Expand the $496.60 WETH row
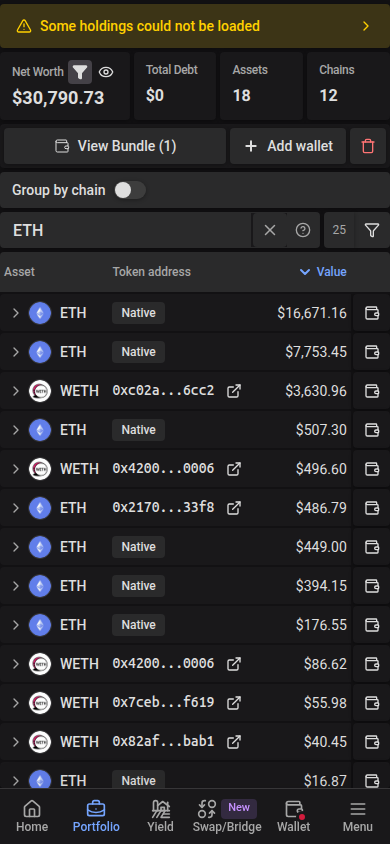Image resolution: width=390 pixels, height=844 pixels. click(x=16, y=469)
